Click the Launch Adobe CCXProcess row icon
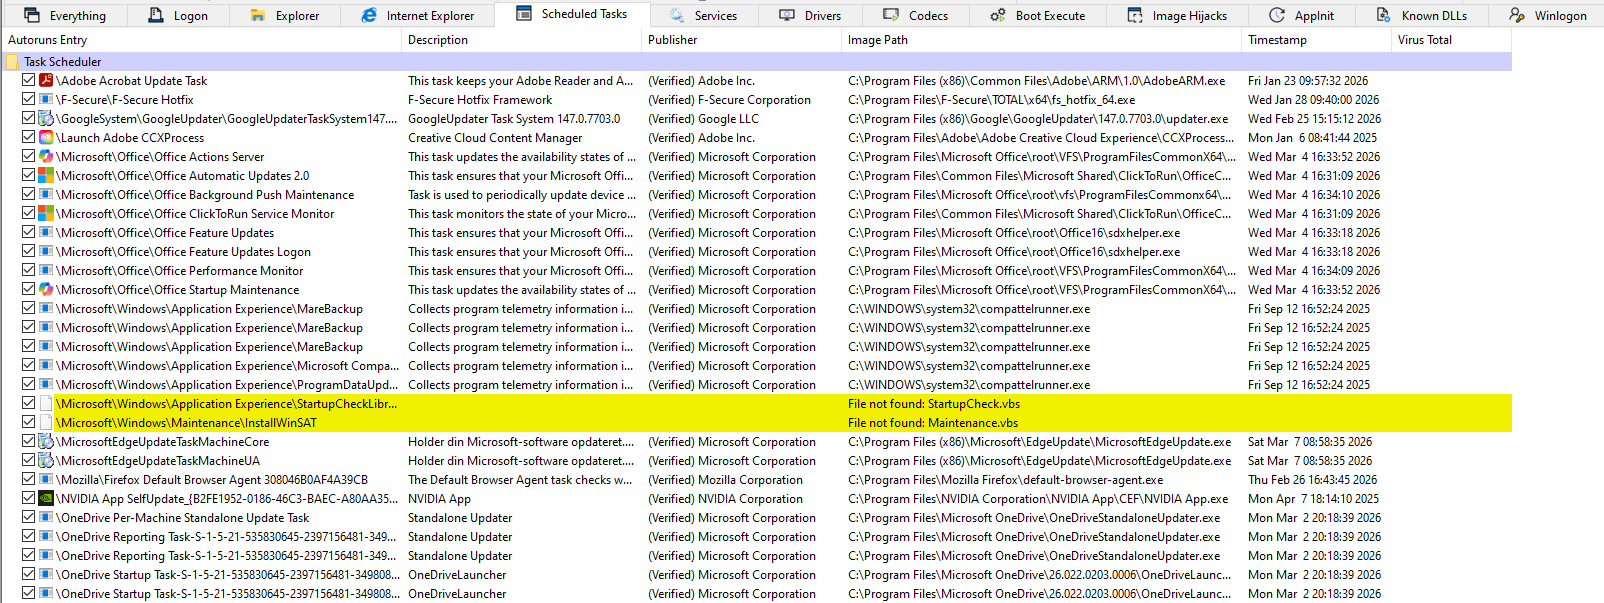Viewport: 1604px width, 603px height. click(46, 137)
